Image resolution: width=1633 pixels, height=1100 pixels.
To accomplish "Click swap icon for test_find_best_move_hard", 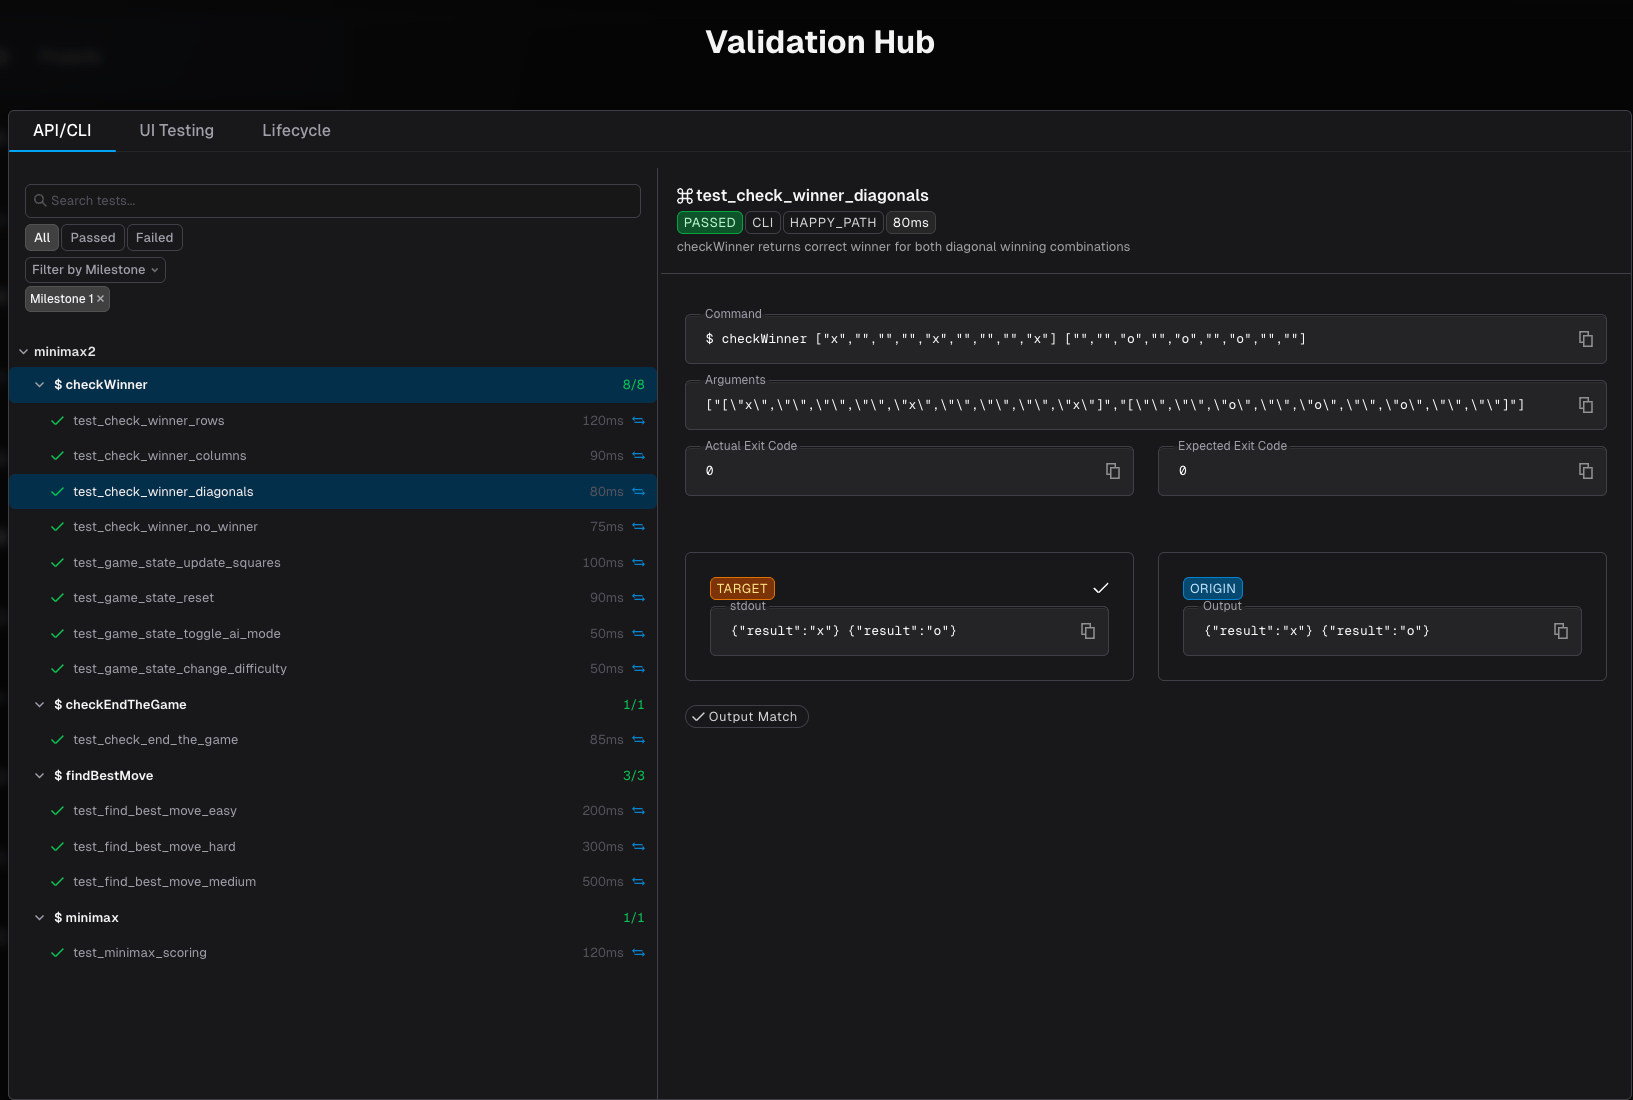I will [638, 847].
